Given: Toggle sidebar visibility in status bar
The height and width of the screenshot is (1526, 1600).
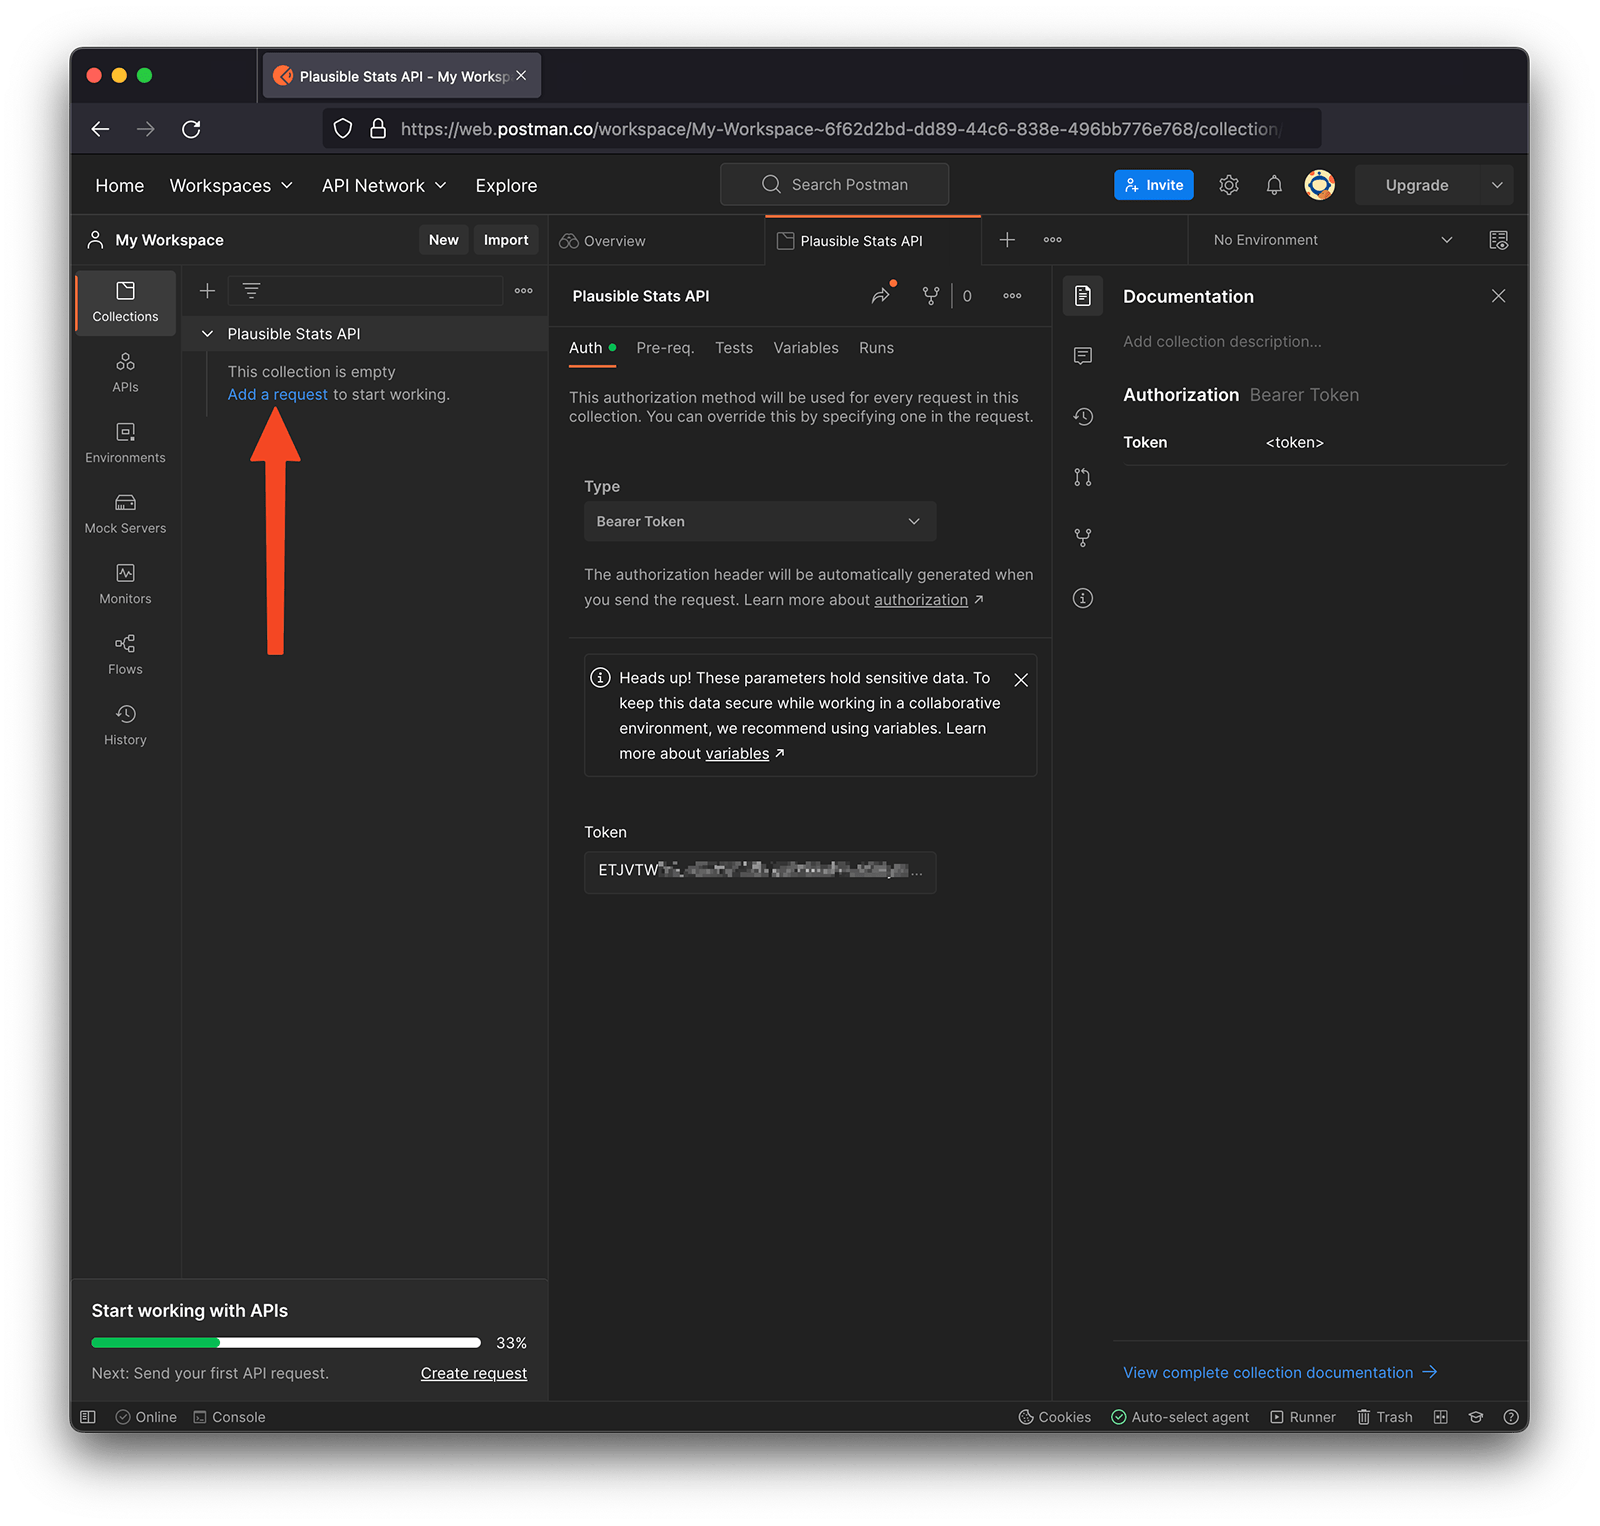Looking at the screenshot, I should 88,1417.
